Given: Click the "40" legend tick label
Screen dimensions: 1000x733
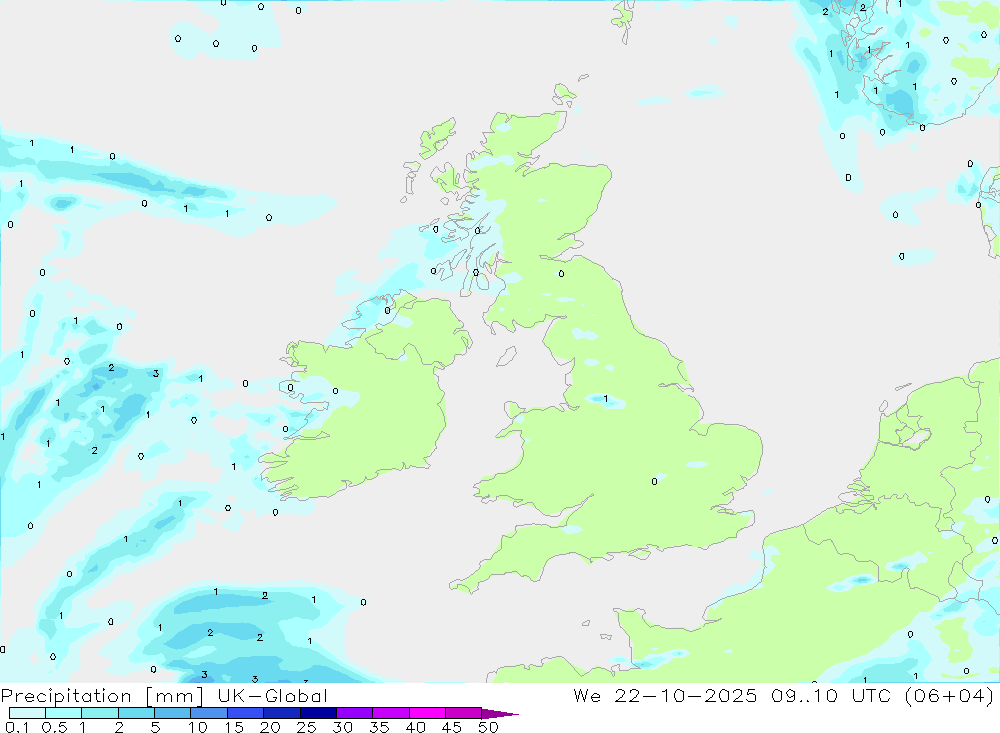Looking at the screenshot, I should pos(415,727).
